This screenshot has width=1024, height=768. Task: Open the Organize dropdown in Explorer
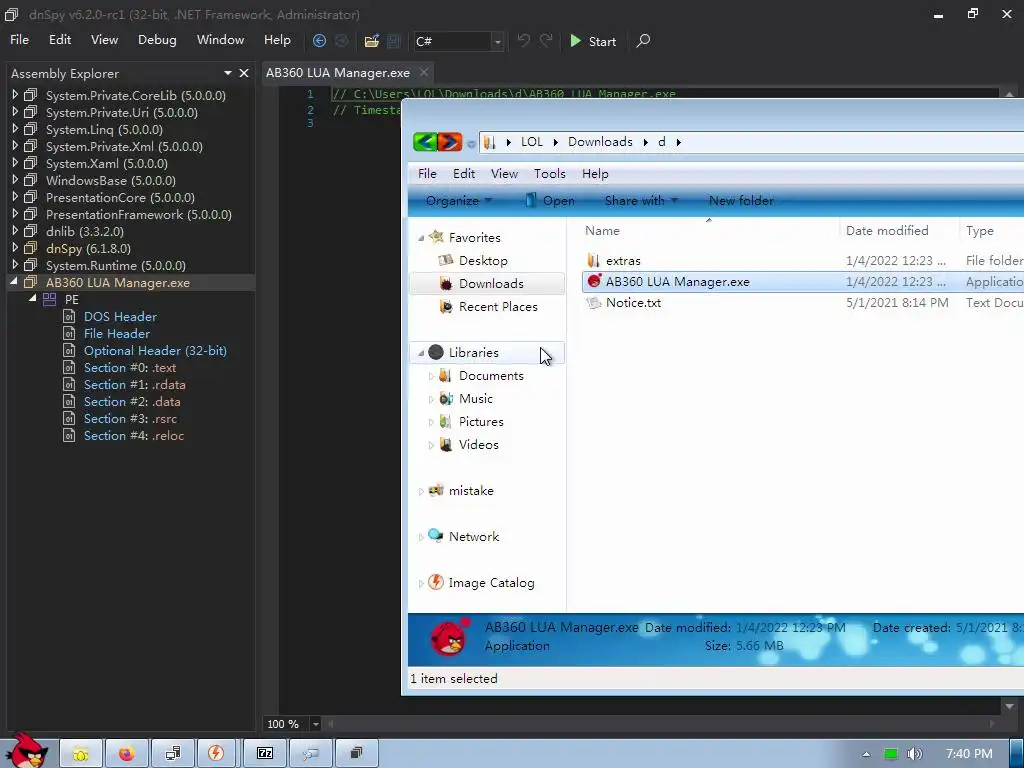(x=458, y=200)
